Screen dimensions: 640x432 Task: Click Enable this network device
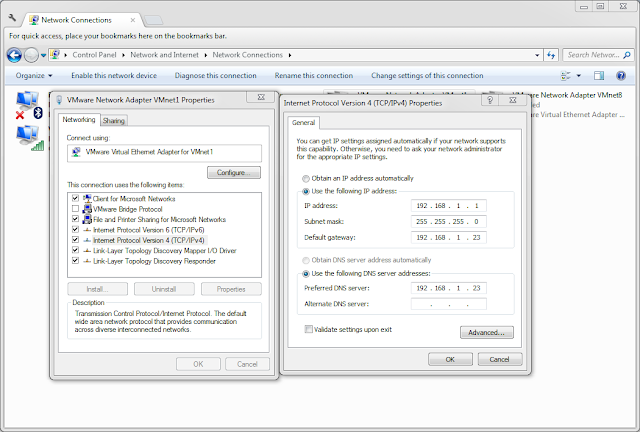point(114,76)
